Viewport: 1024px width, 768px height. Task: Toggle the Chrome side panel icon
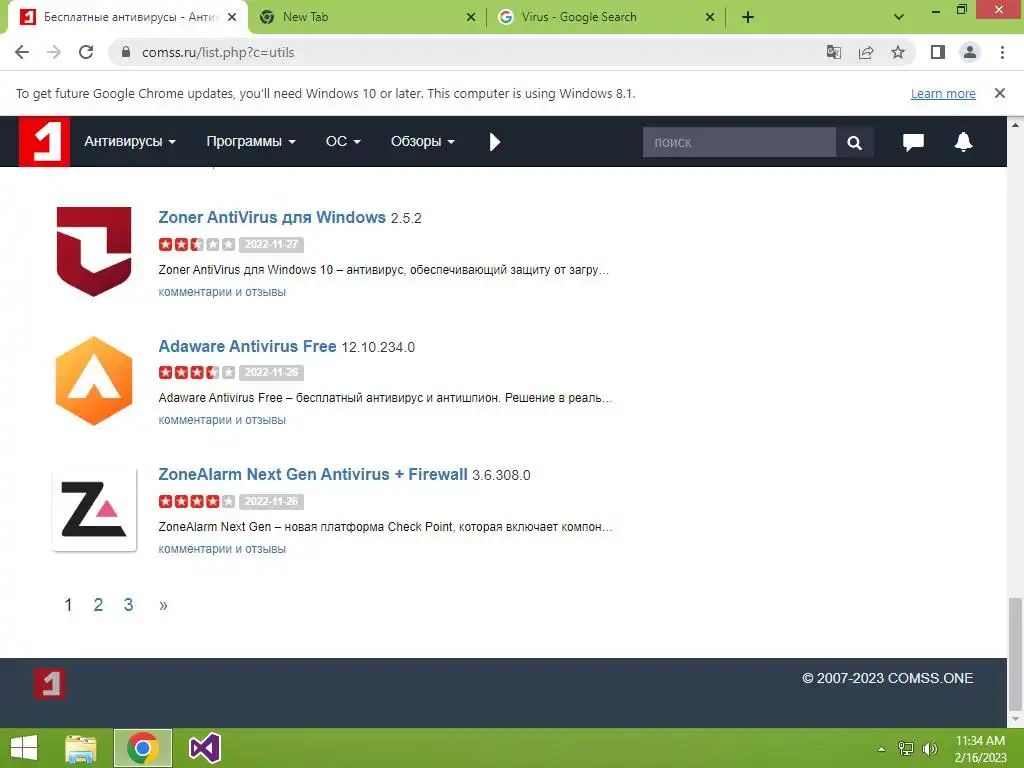coord(938,52)
